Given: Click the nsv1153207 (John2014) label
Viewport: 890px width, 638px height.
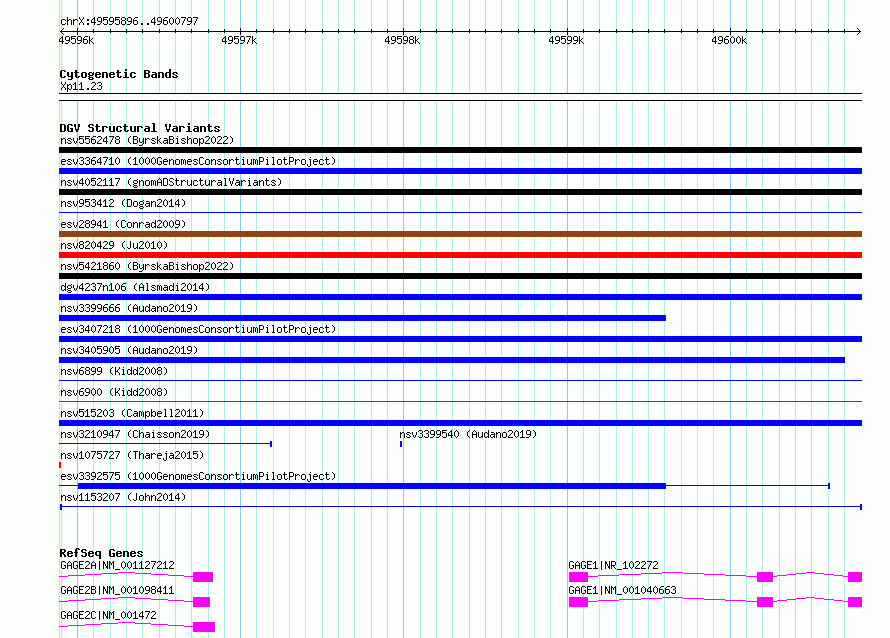Looking at the screenshot, I should click(123, 497).
